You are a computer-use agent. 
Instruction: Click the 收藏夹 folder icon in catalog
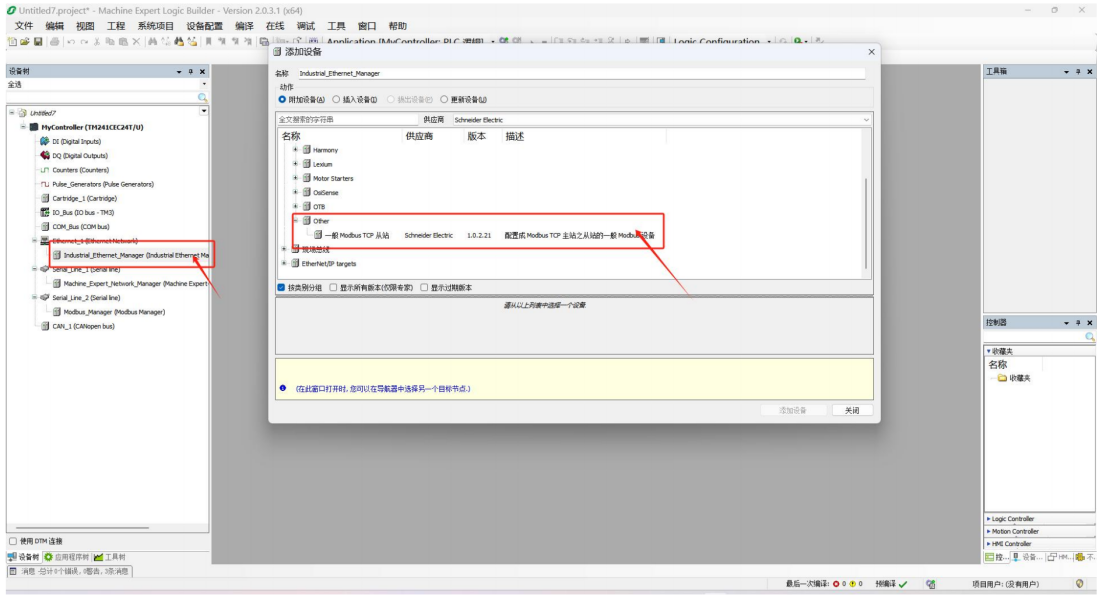[x=1002, y=378]
